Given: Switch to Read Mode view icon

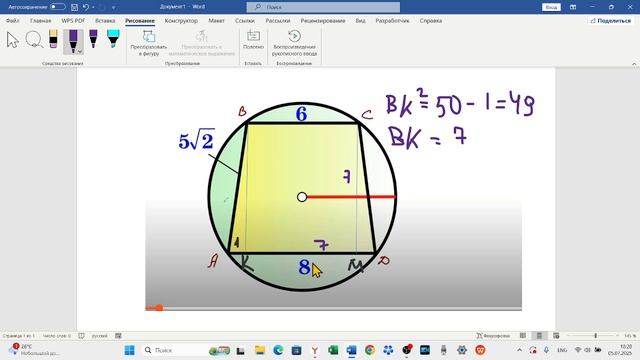Looking at the screenshot, I should click(523, 336).
